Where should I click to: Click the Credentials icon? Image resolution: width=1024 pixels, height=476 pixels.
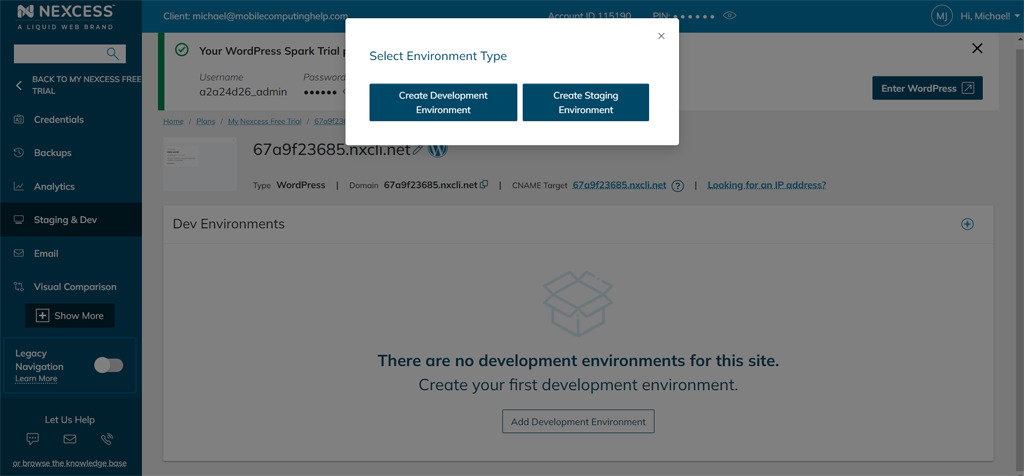click(x=18, y=119)
